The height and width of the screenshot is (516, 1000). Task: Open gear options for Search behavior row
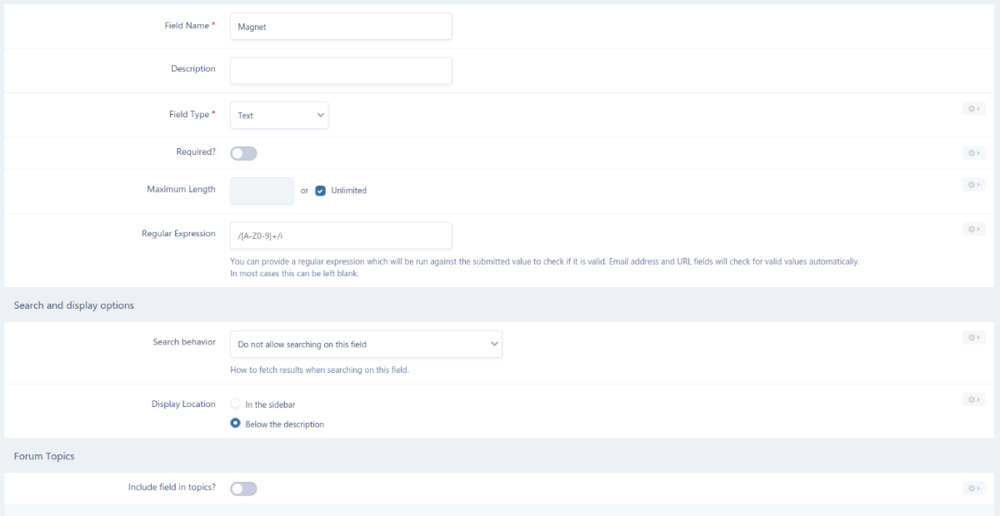973,338
